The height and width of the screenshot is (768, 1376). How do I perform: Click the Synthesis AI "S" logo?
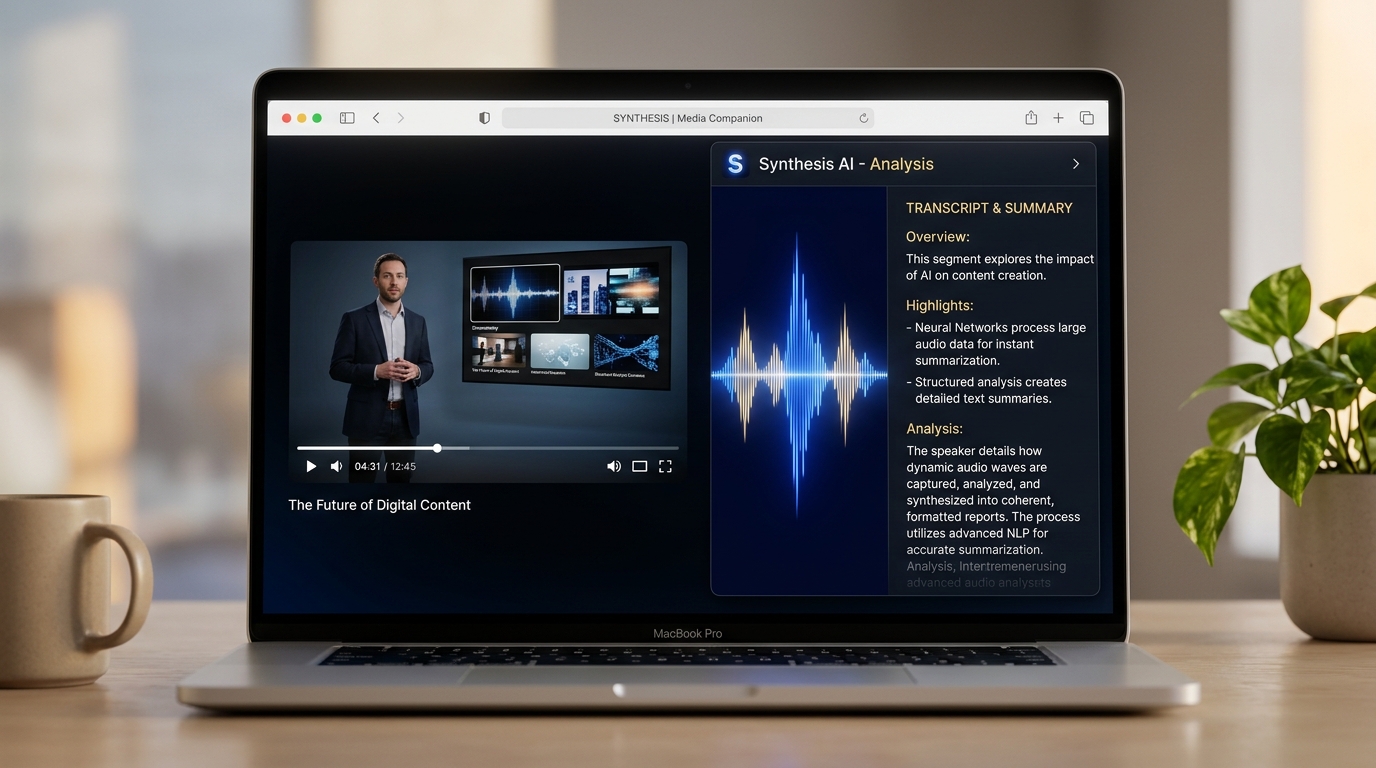coord(736,164)
